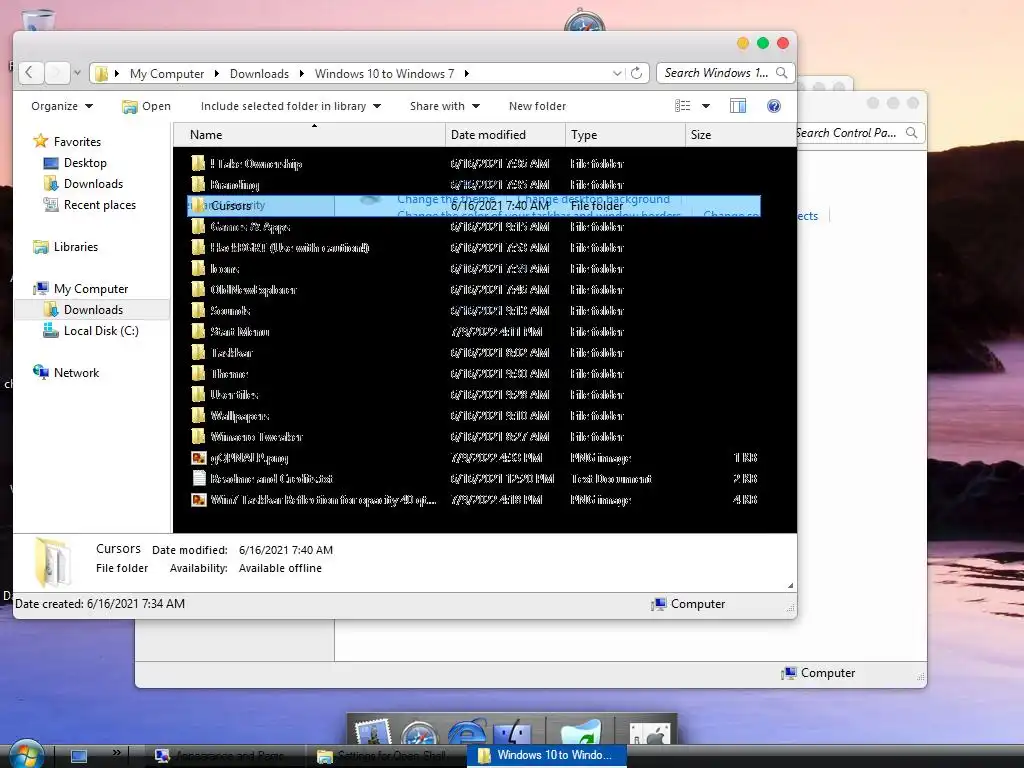The height and width of the screenshot is (768, 1024).
Task: Click the folder icon of the Branding row
Action: click(199, 184)
